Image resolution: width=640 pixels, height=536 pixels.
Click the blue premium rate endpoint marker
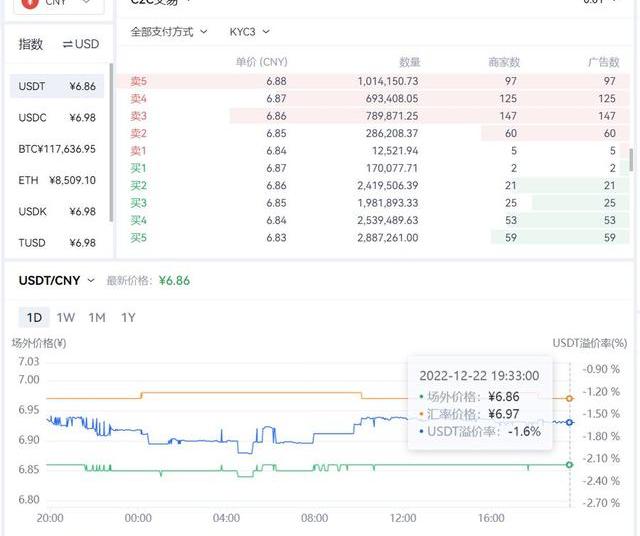(x=570, y=423)
